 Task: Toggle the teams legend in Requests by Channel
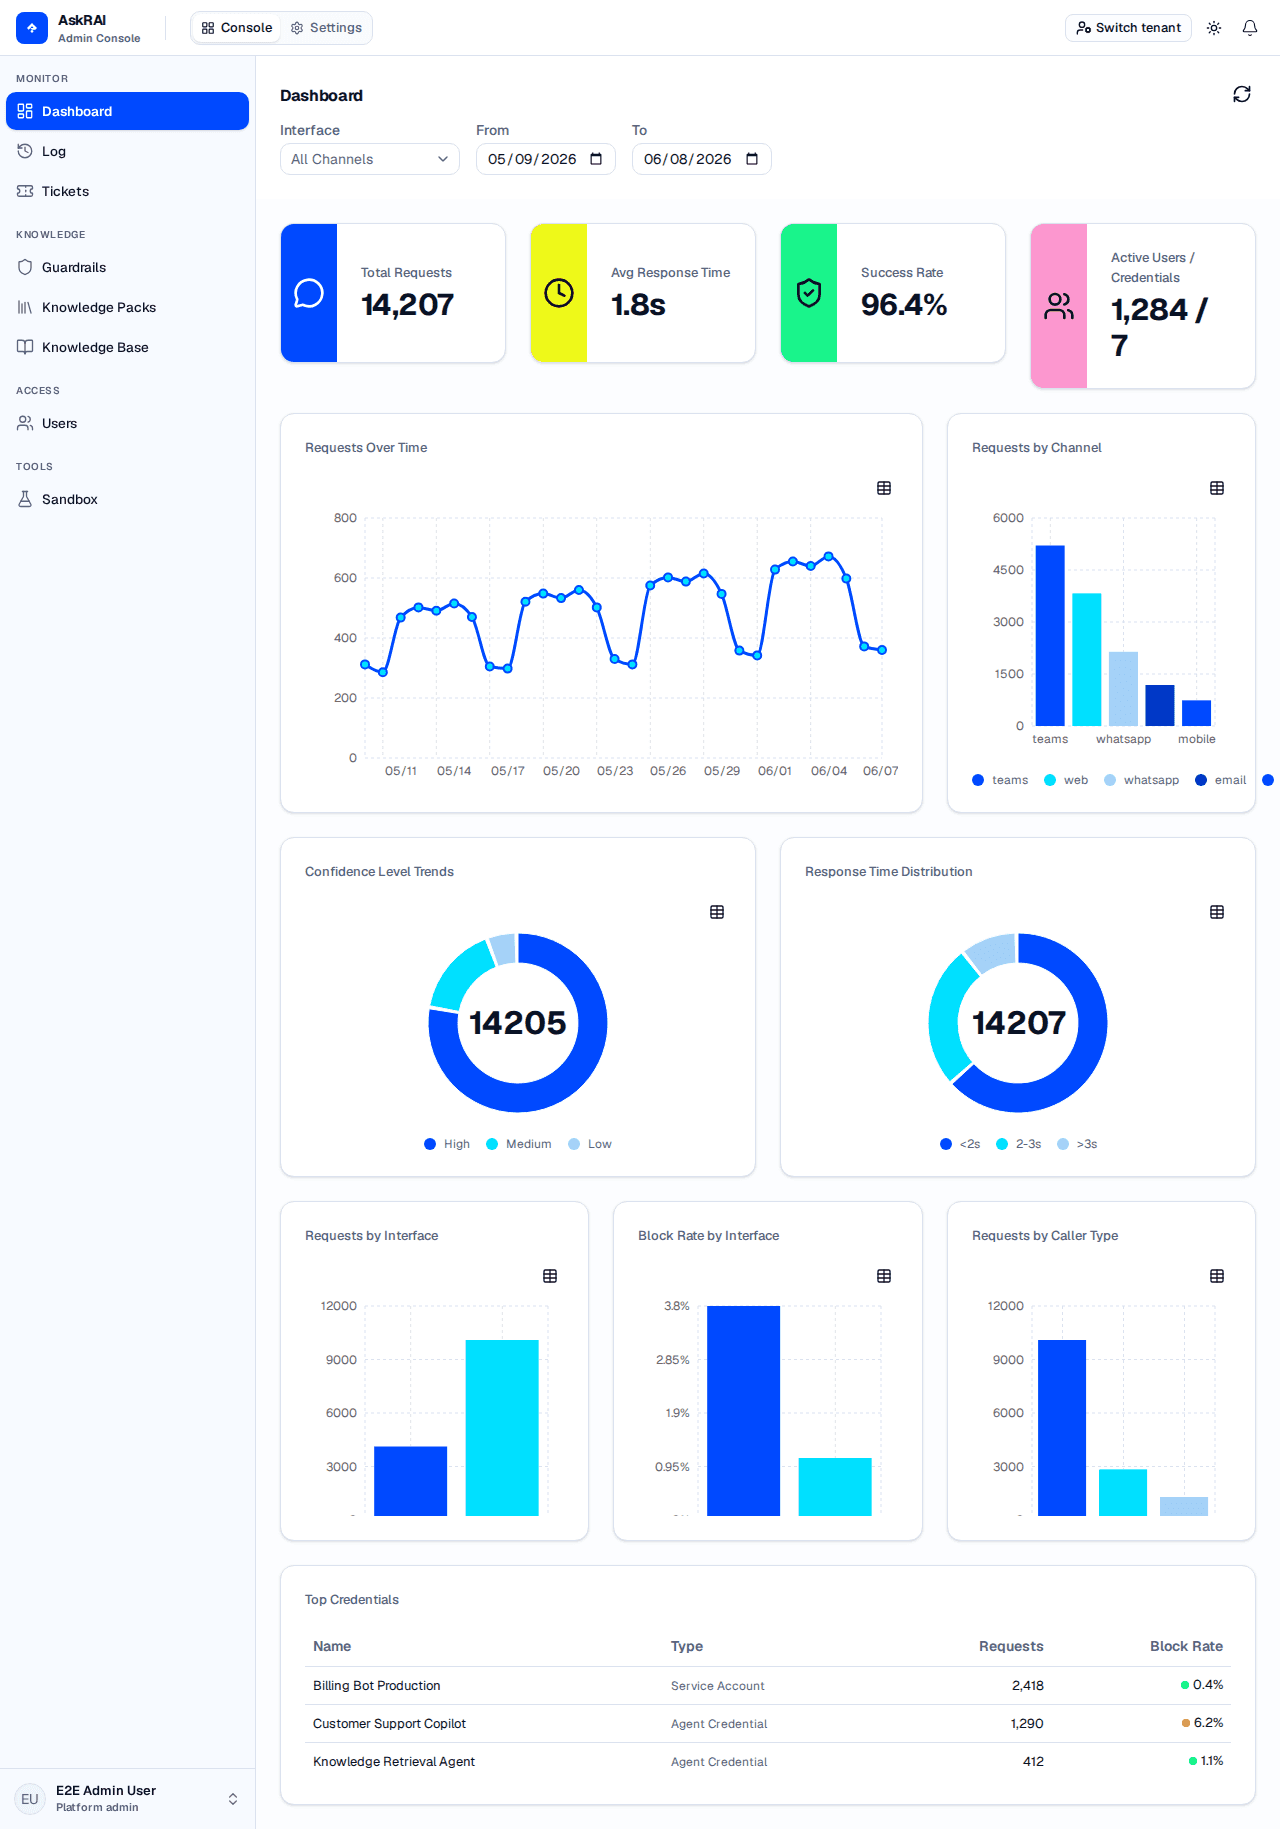coord(1000,780)
